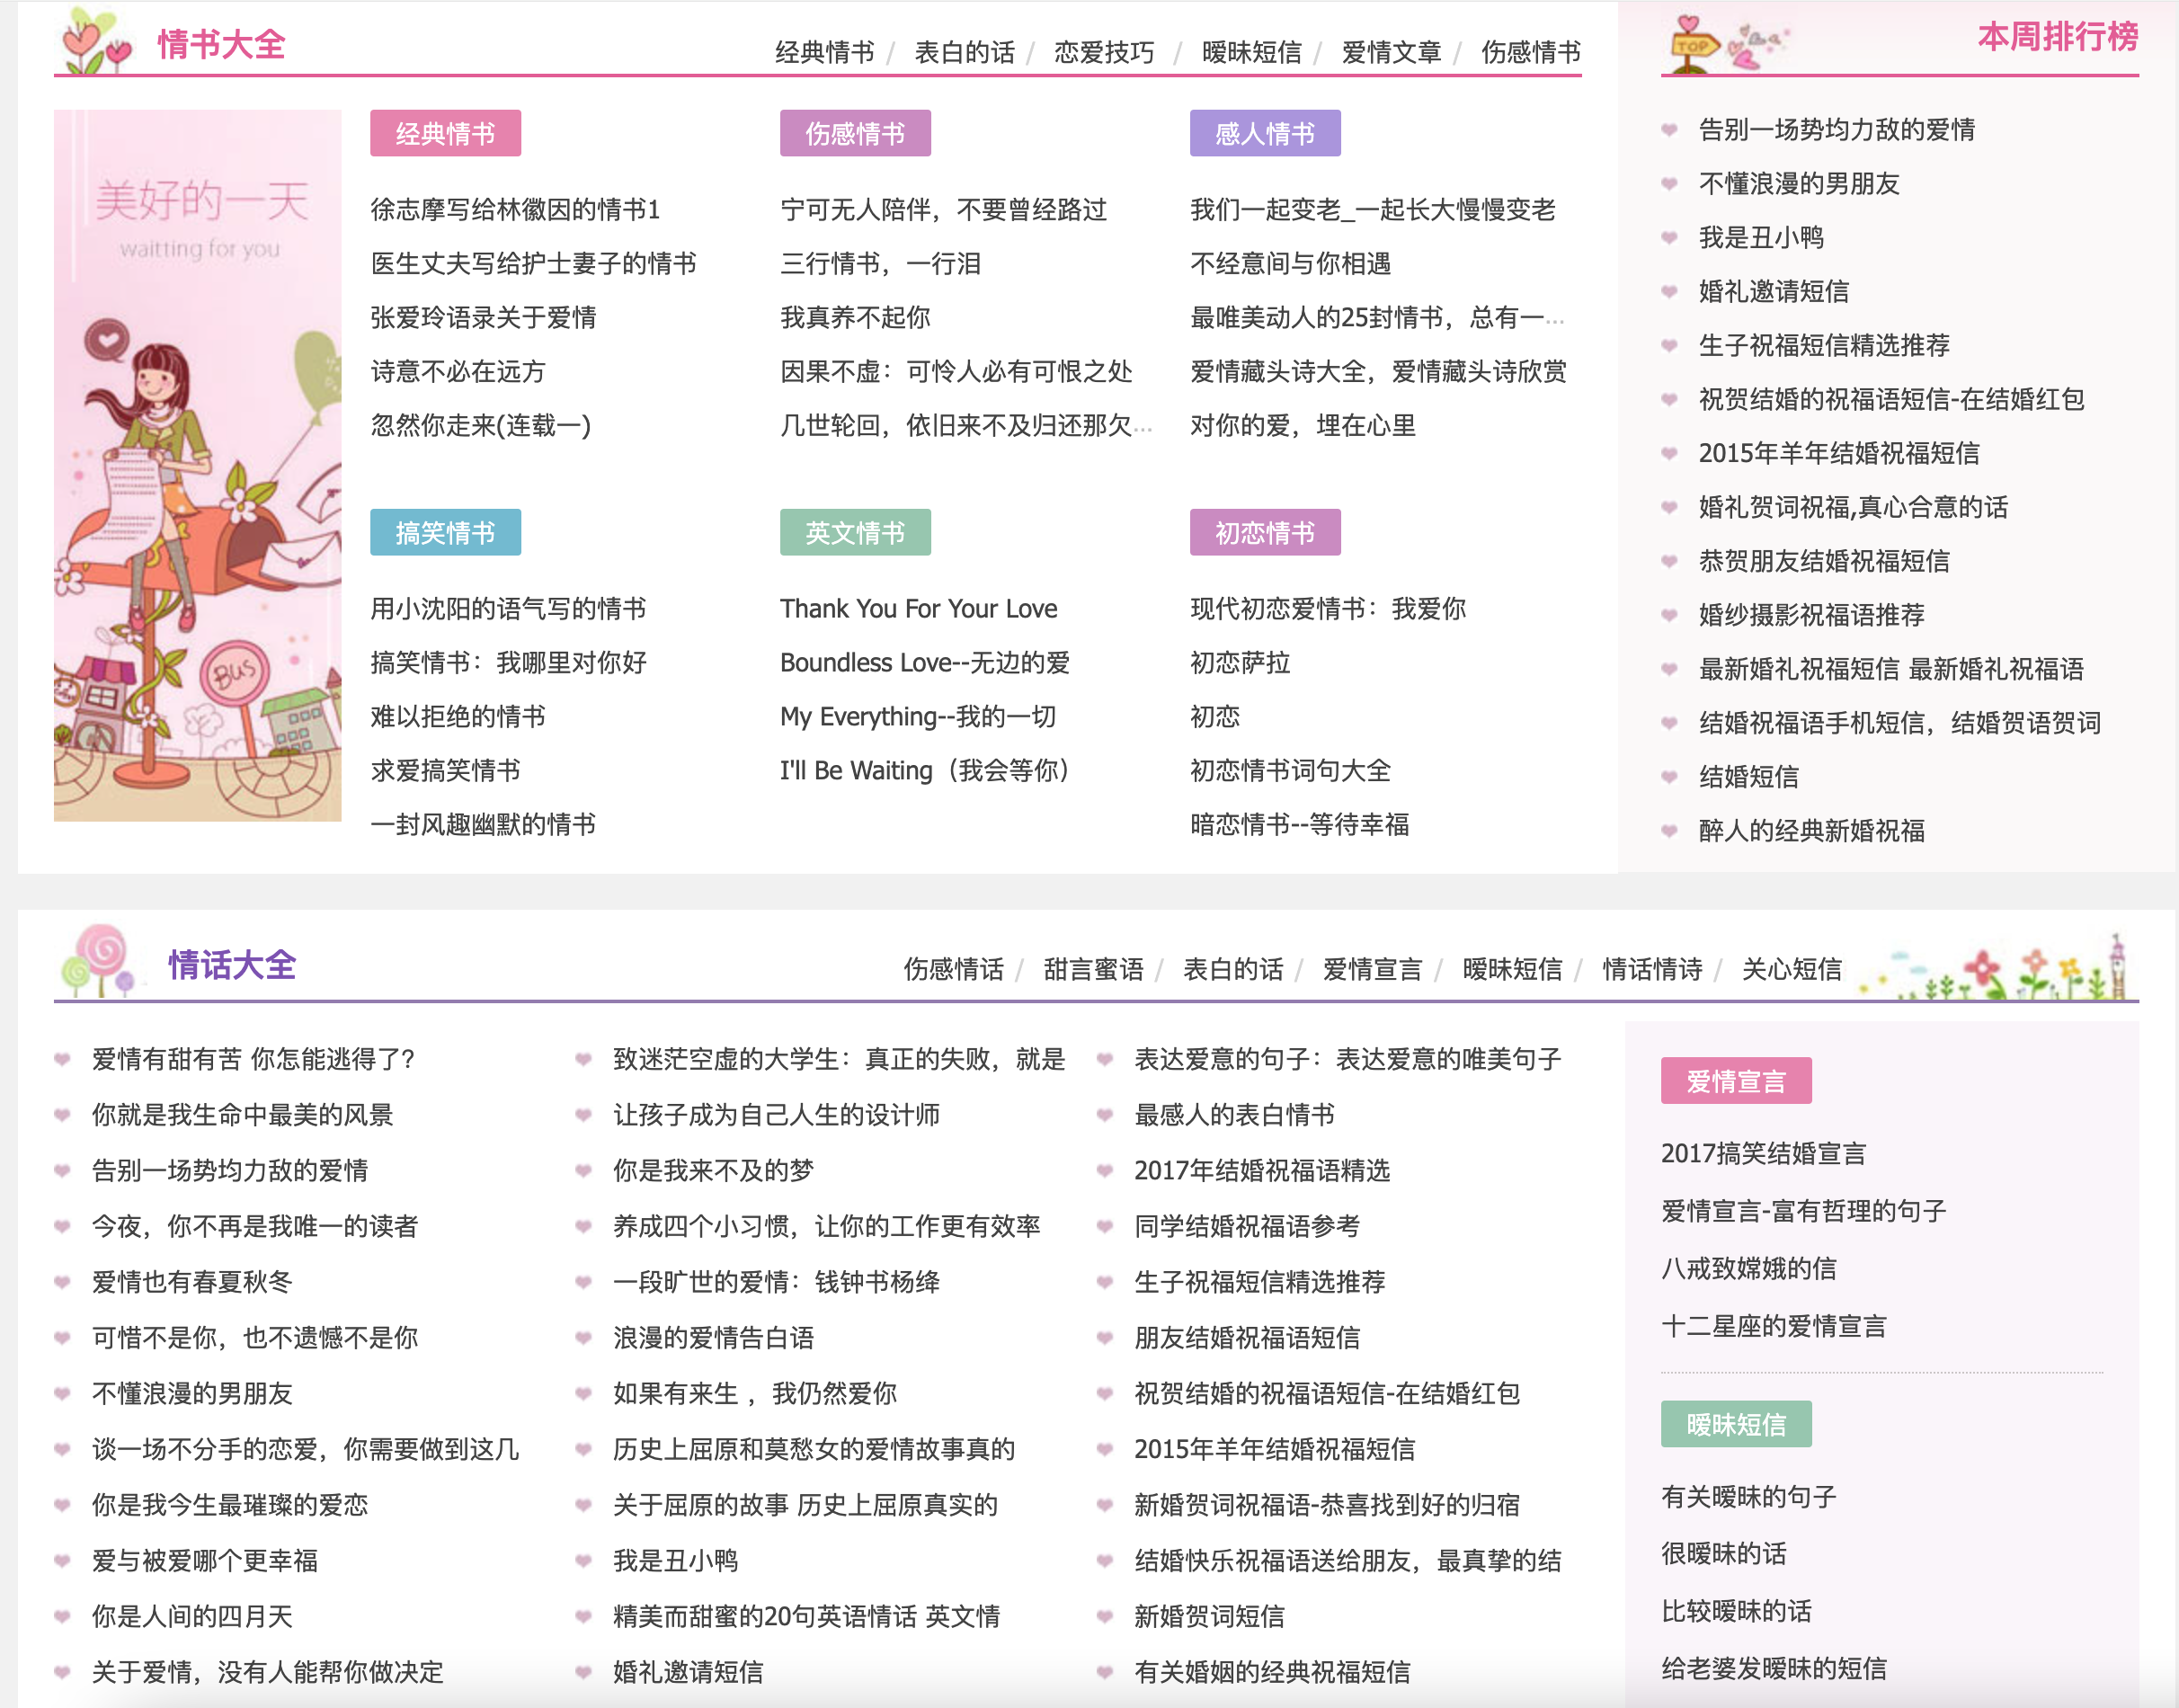Open 暗恋情书--等待幸福 article
The width and height of the screenshot is (2179, 1708).
(1299, 825)
